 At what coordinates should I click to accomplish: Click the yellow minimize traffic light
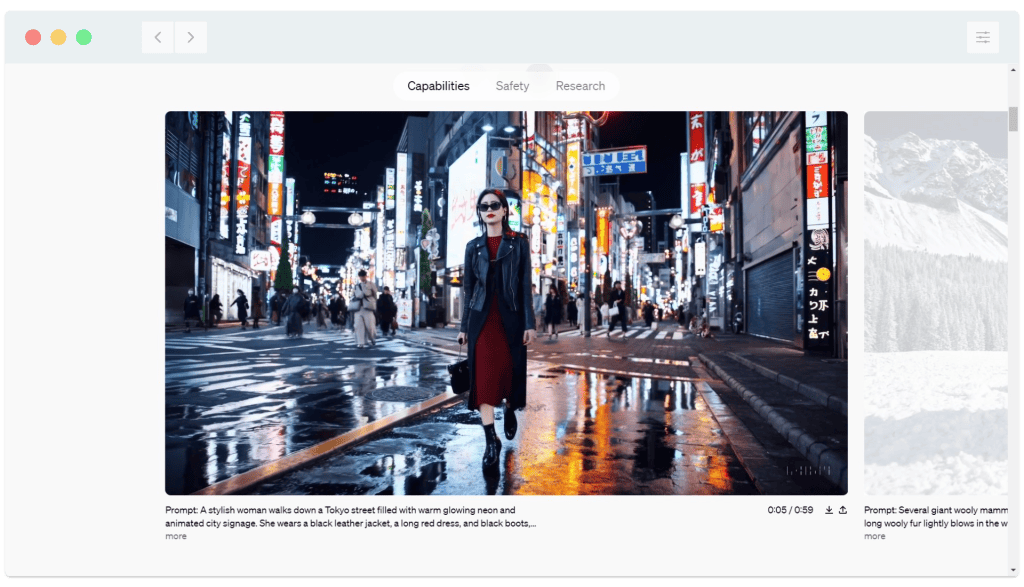pyautogui.click(x=60, y=36)
